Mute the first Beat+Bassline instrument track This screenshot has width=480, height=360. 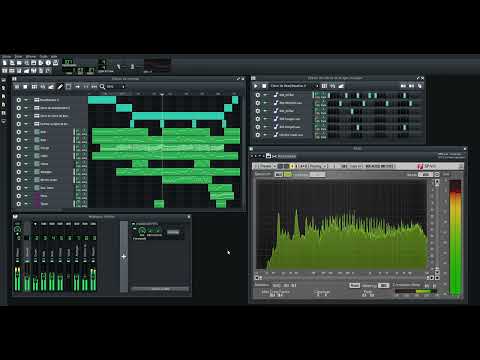coord(265,95)
